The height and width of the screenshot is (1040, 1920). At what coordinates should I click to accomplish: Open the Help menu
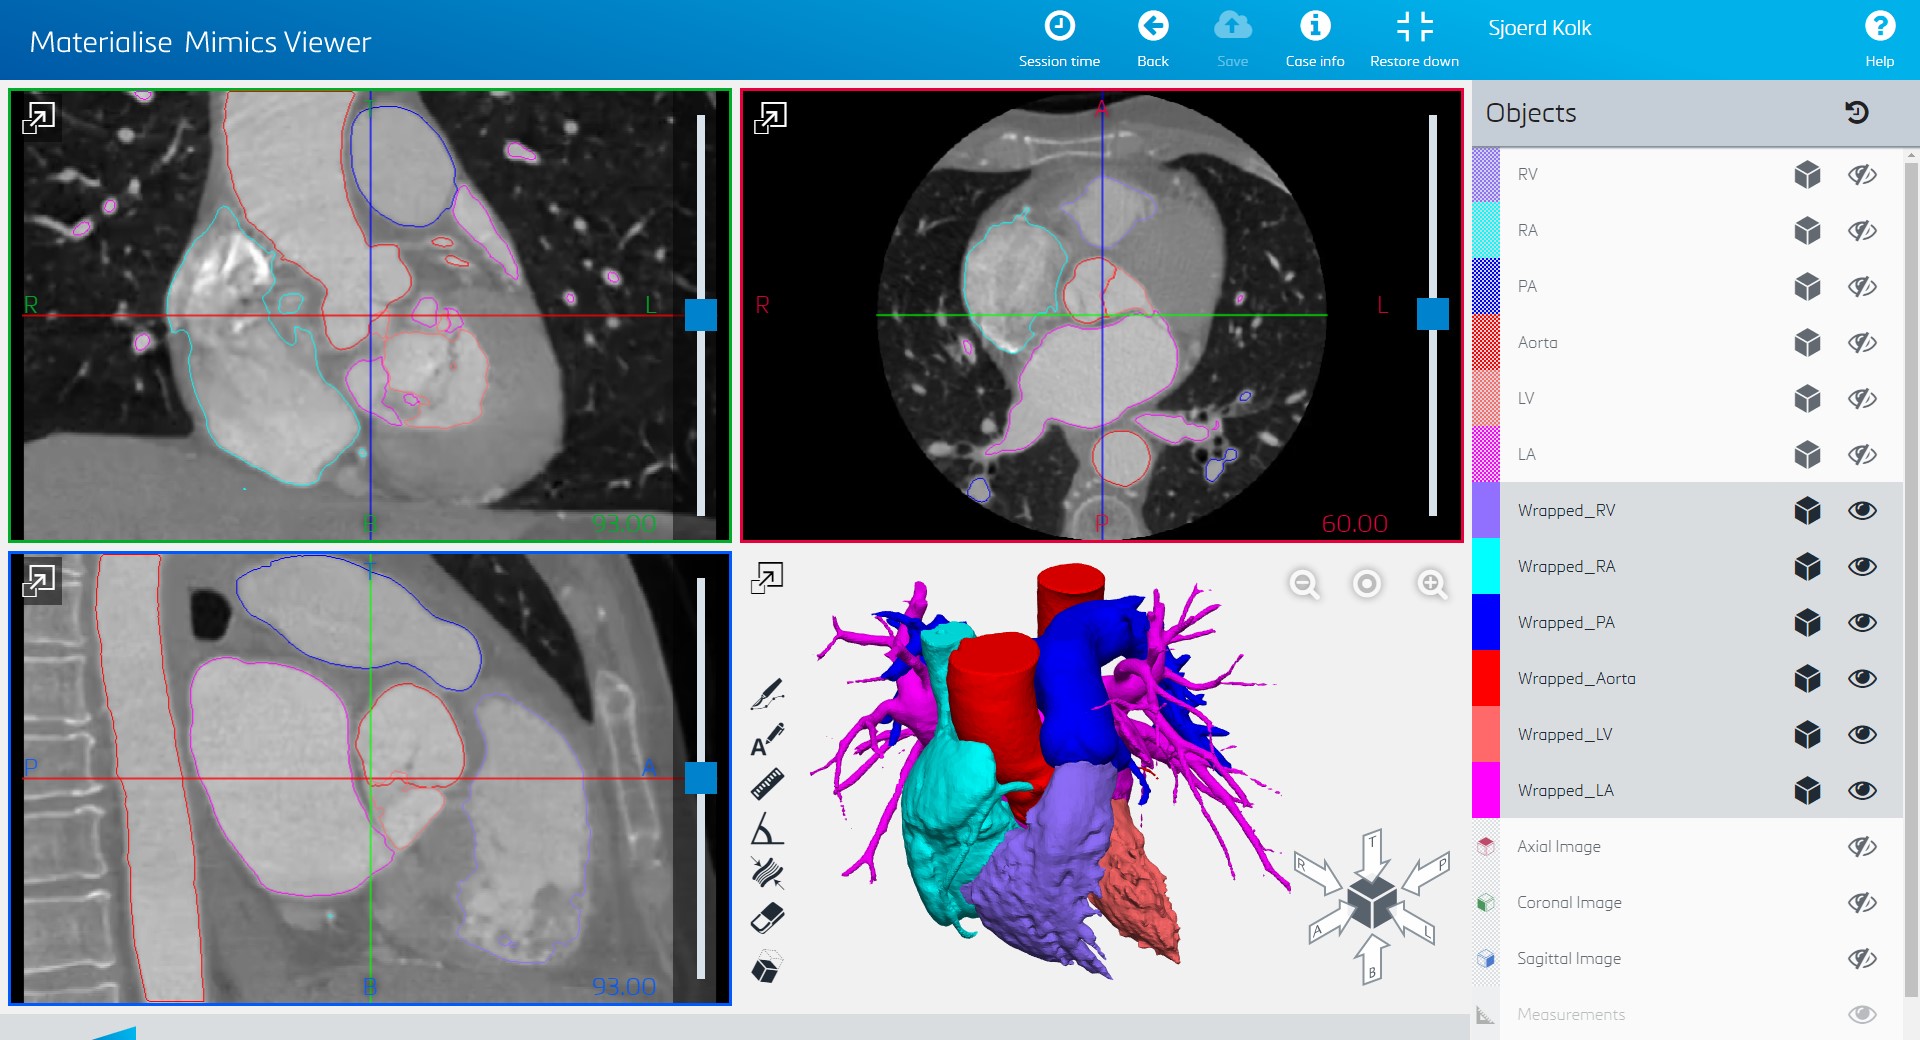point(1880,26)
